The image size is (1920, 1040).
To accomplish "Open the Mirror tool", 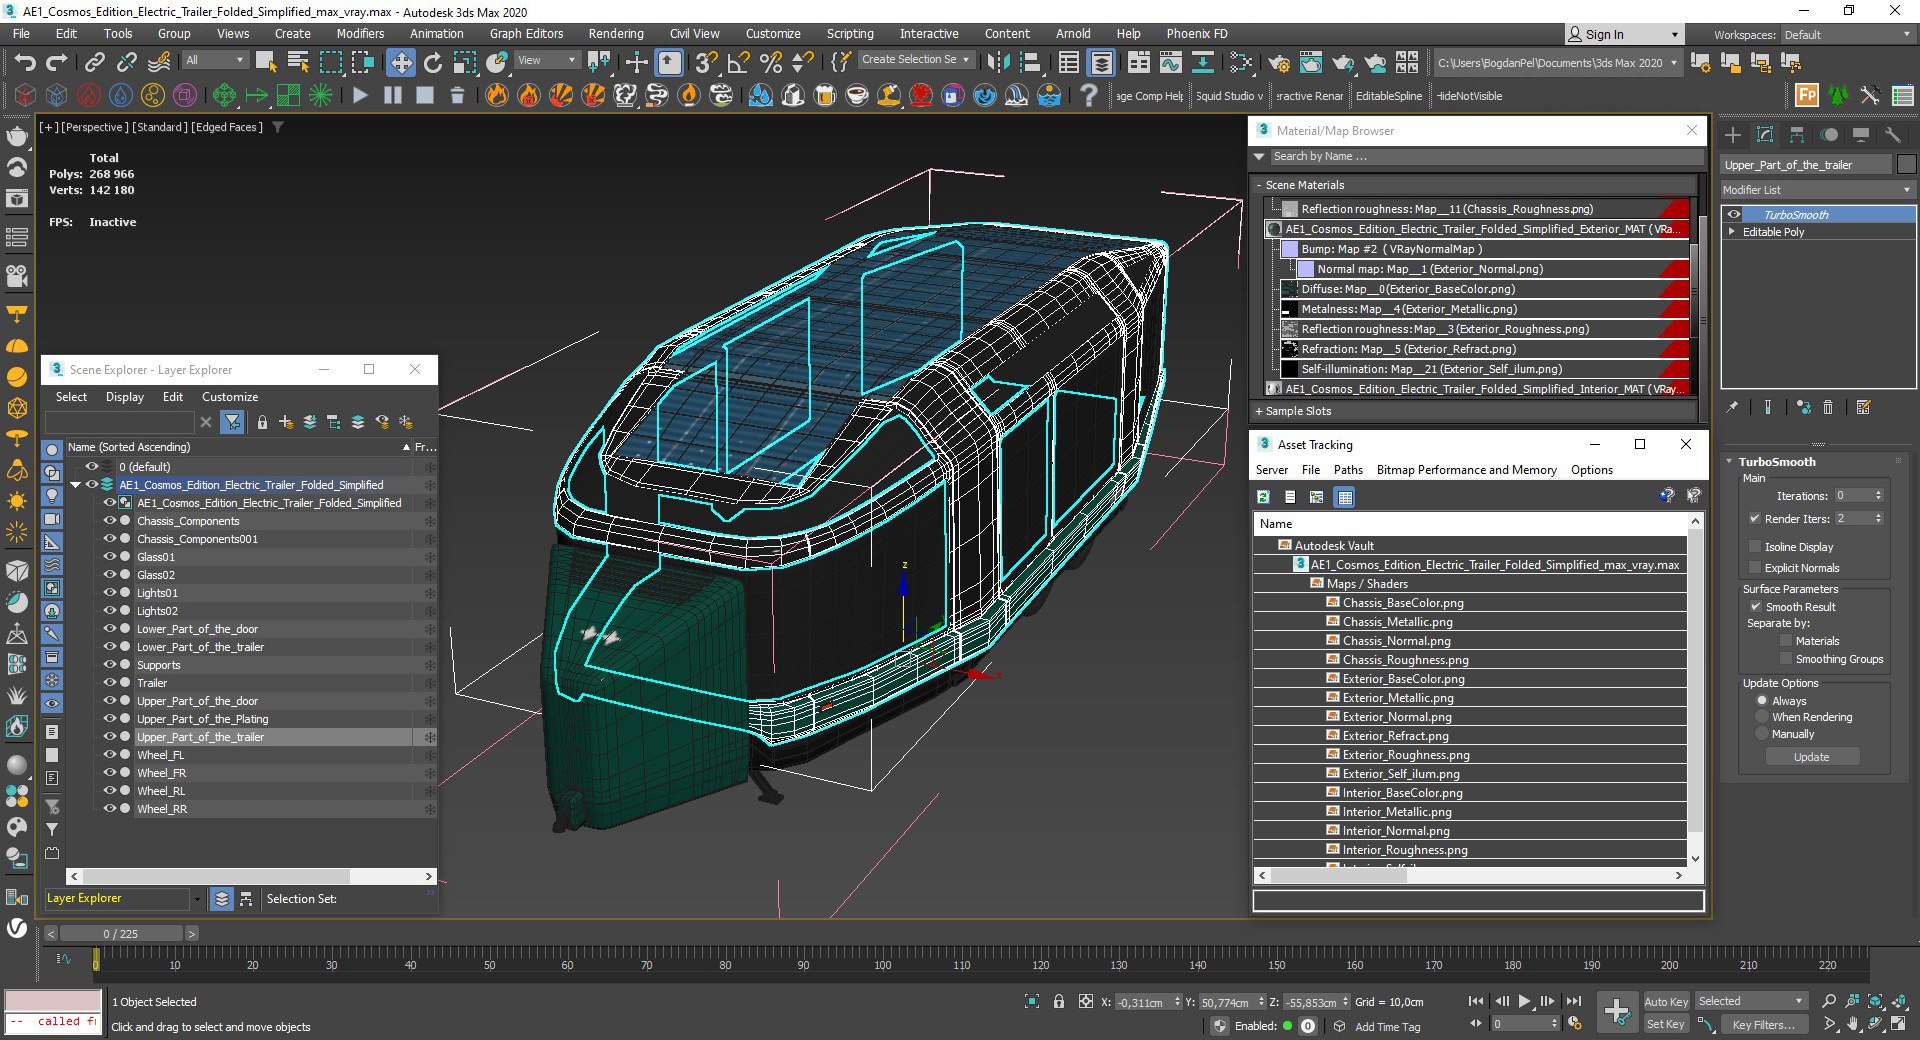I will point(998,63).
